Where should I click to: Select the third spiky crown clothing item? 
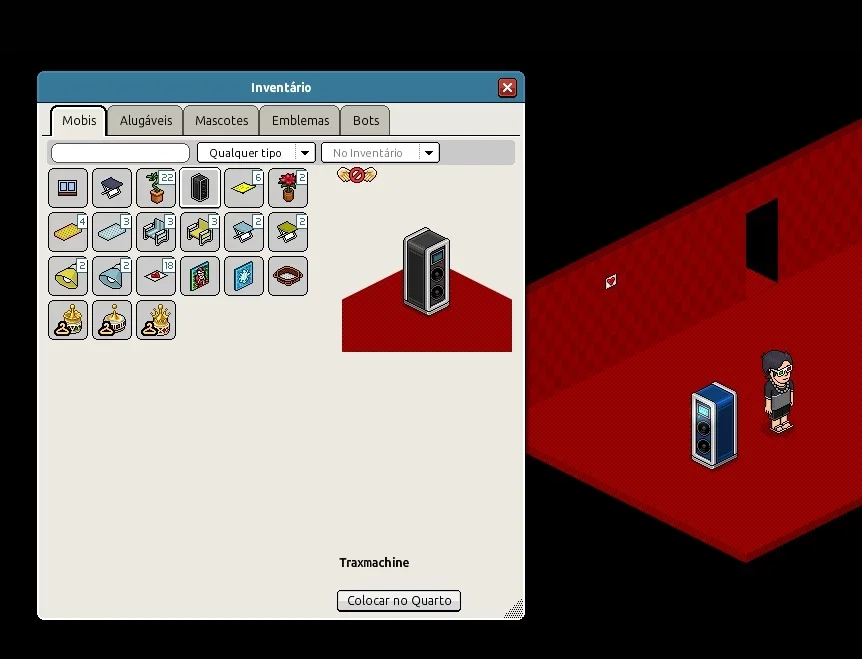click(x=156, y=320)
